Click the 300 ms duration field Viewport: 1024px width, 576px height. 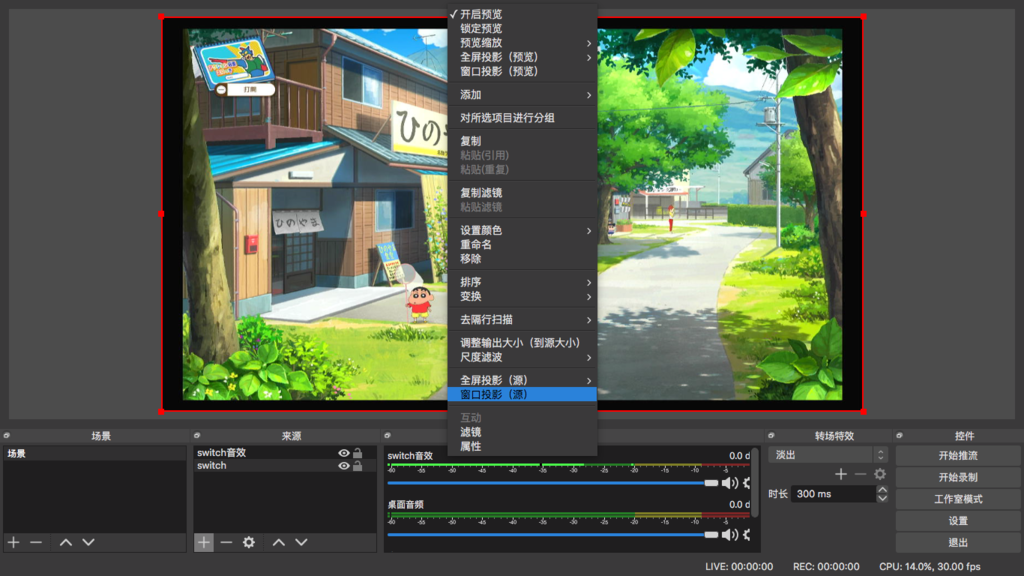834,493
